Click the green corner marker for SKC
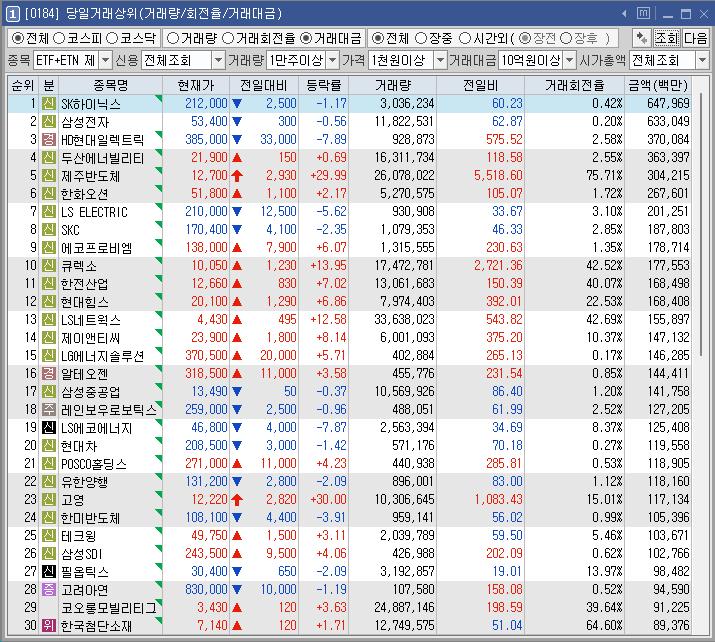This screenshot has height=642, width=715. (159, 224)
